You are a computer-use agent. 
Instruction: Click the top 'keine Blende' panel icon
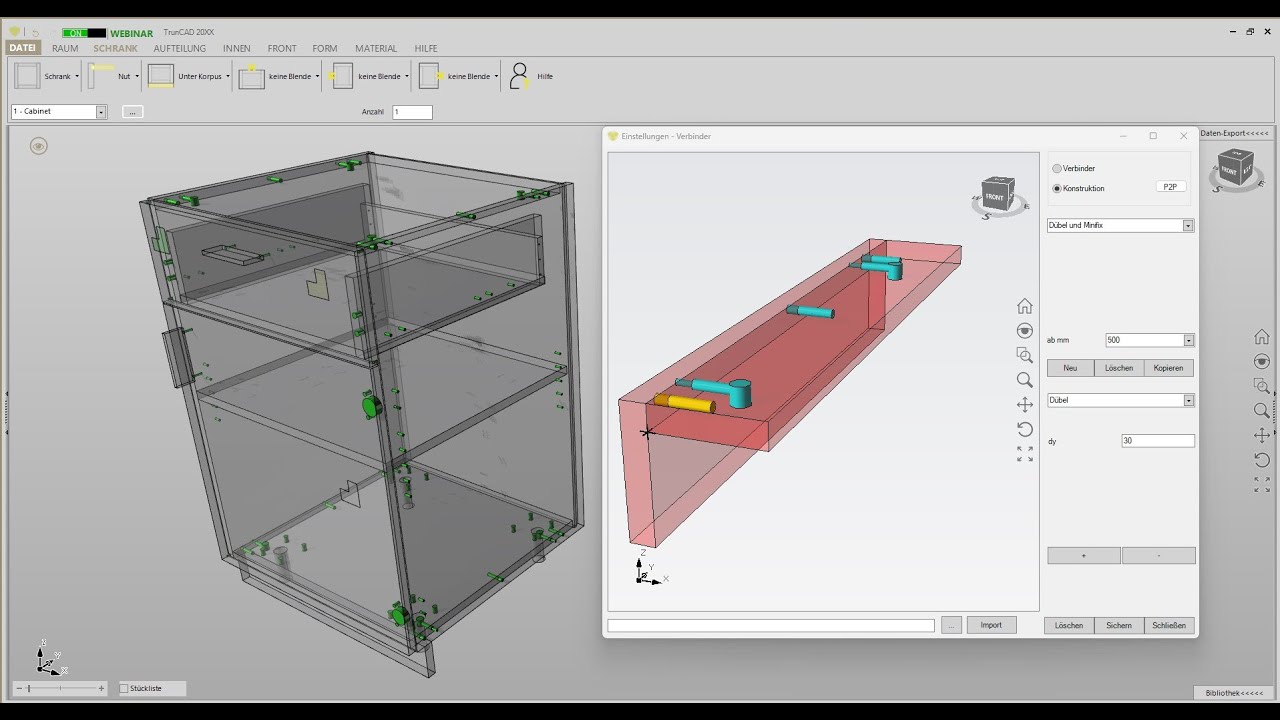252,76
